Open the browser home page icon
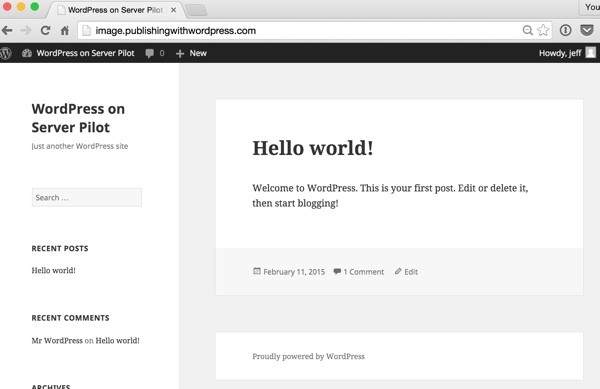 tap(65, 30)
